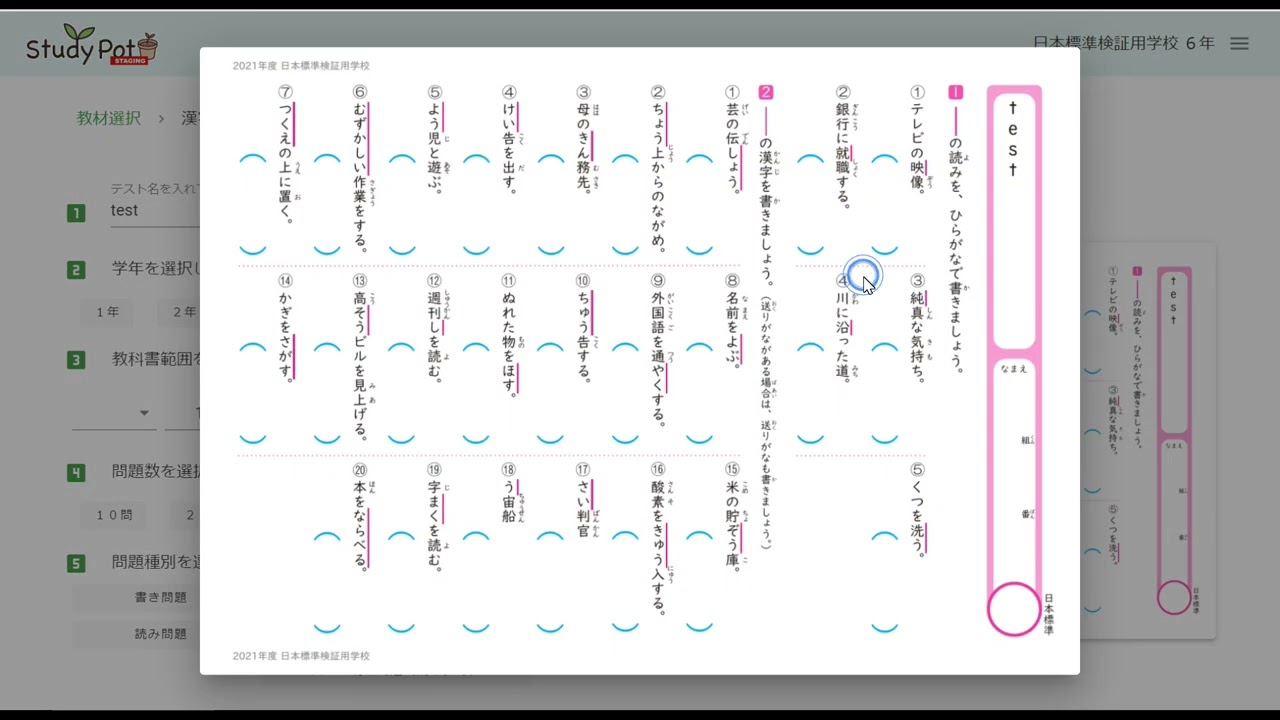Choose 10問 question count
This screenshot has height=720, width=1280.
click(x=114, y=515)
